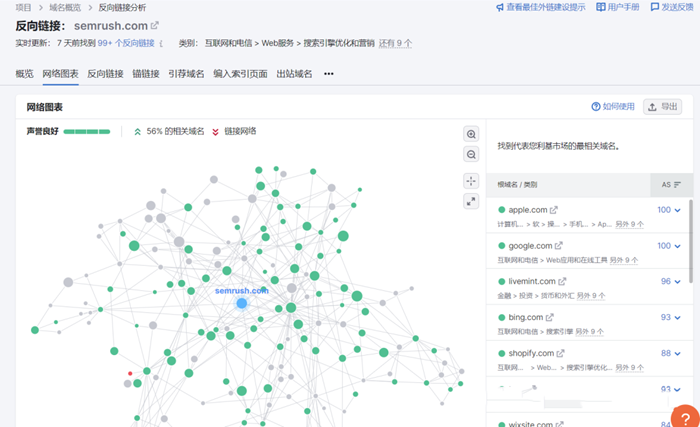
Task: Open the 锚链接 tab
Action: pyautogui.click(x=146, y=74)
